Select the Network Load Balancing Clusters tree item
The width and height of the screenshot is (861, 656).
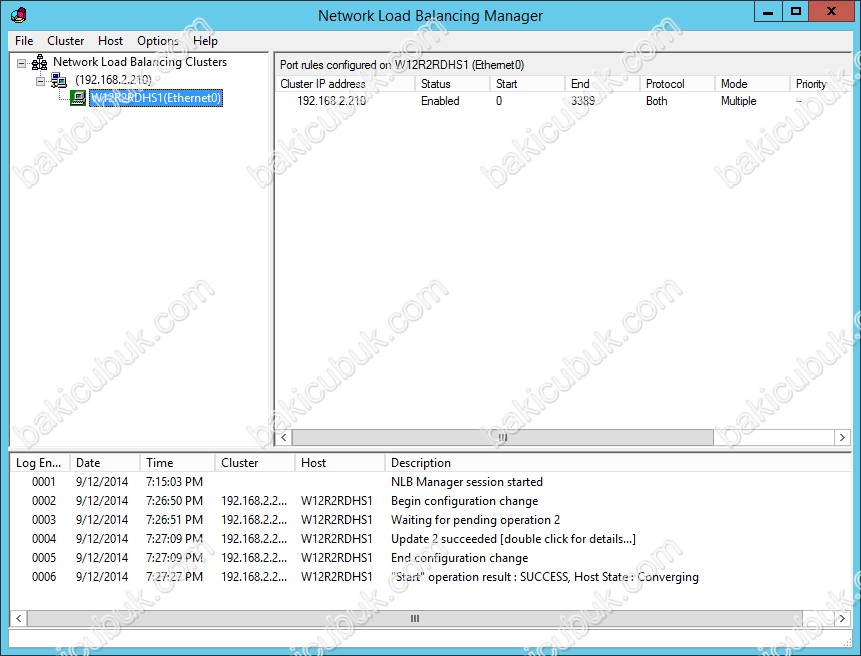pos(140,62)
